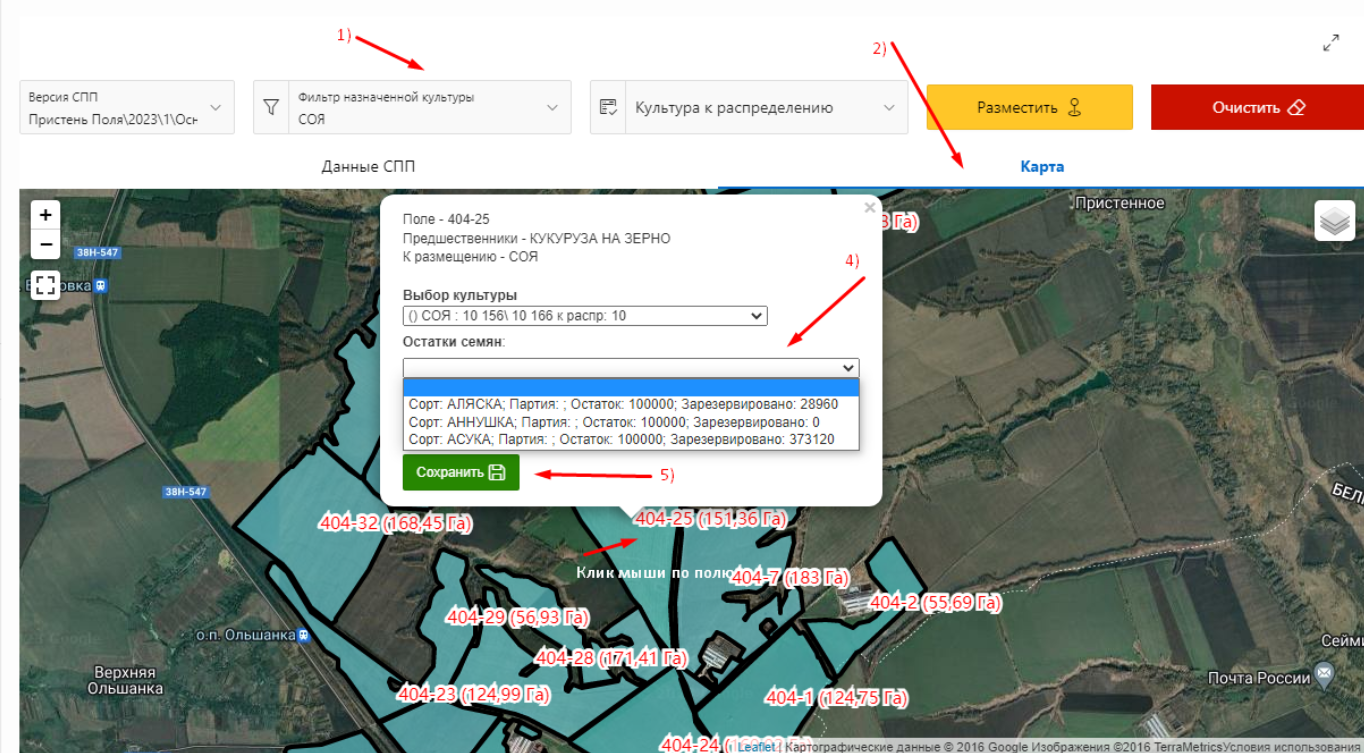Image resolution: width=1364 pixels, height=753 pixels.
Task: Switch to the Данные СПП tab
Action: (368, 166)
